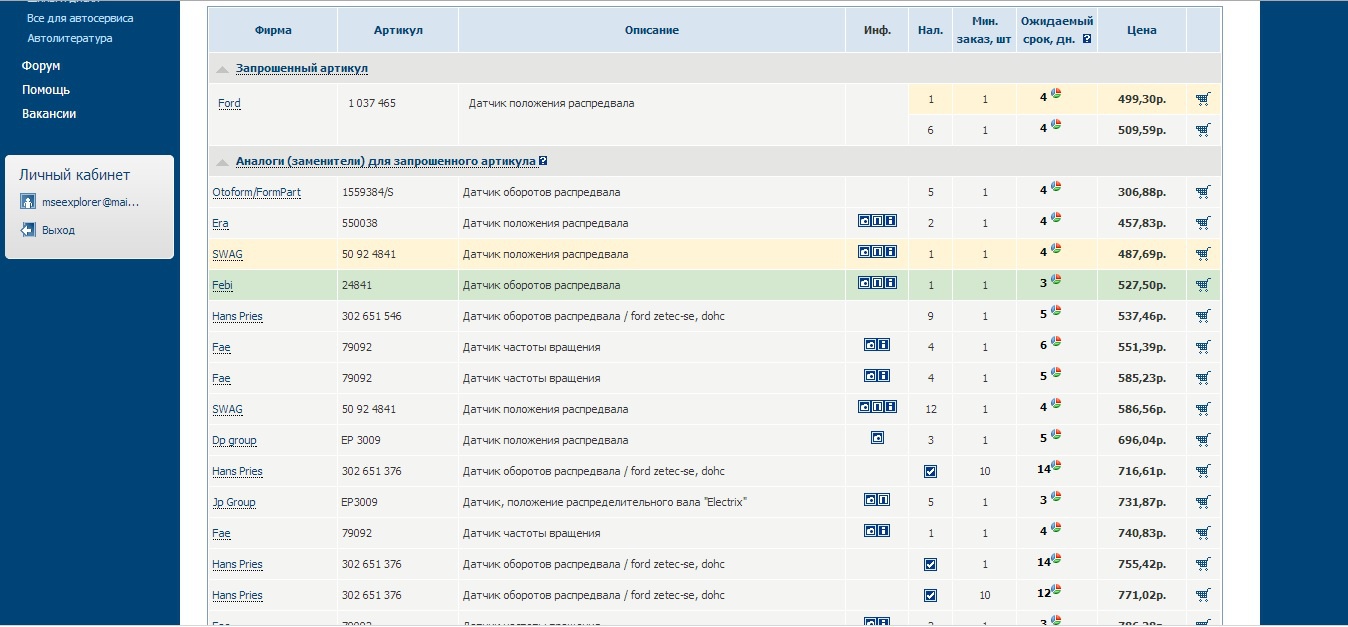Click help icon next to Аналоги heading
This screenshot has height=627, width=1348.
(543, 161)
